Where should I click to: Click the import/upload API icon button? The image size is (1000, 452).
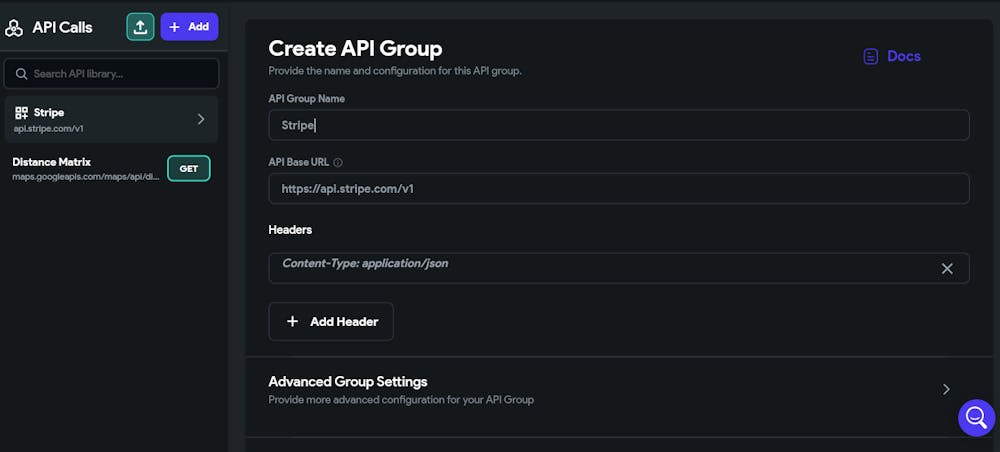point(140,27)
